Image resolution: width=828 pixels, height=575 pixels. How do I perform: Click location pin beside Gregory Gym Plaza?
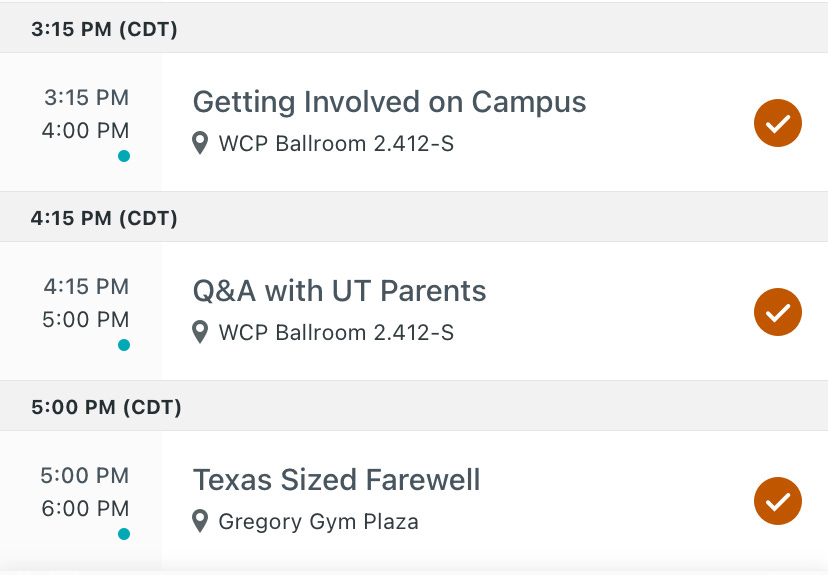(x=200, y=521)
